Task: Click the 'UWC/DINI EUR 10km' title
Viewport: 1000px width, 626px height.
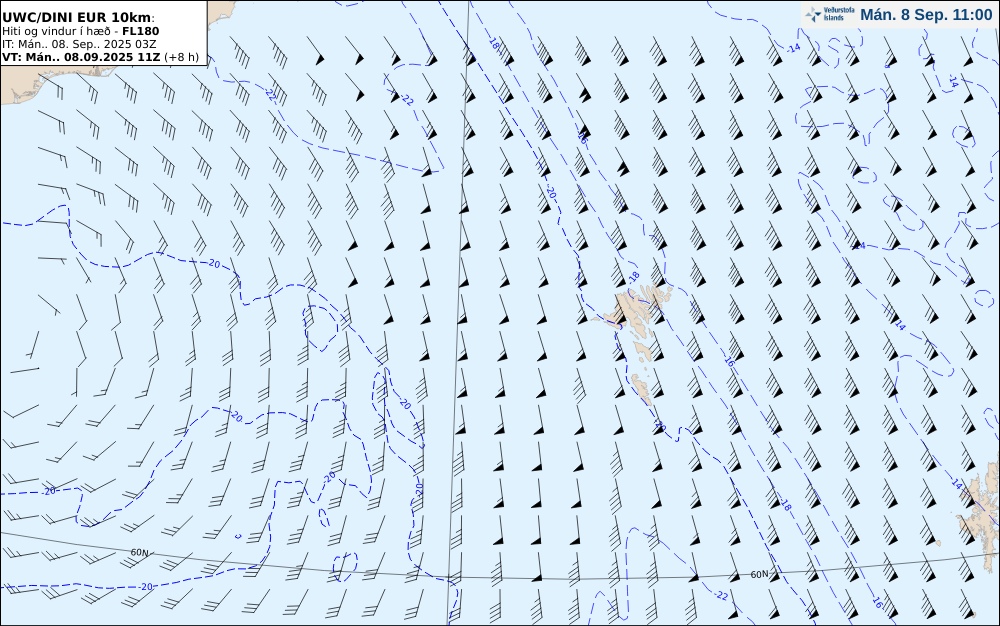Action: tap(78, 18)
